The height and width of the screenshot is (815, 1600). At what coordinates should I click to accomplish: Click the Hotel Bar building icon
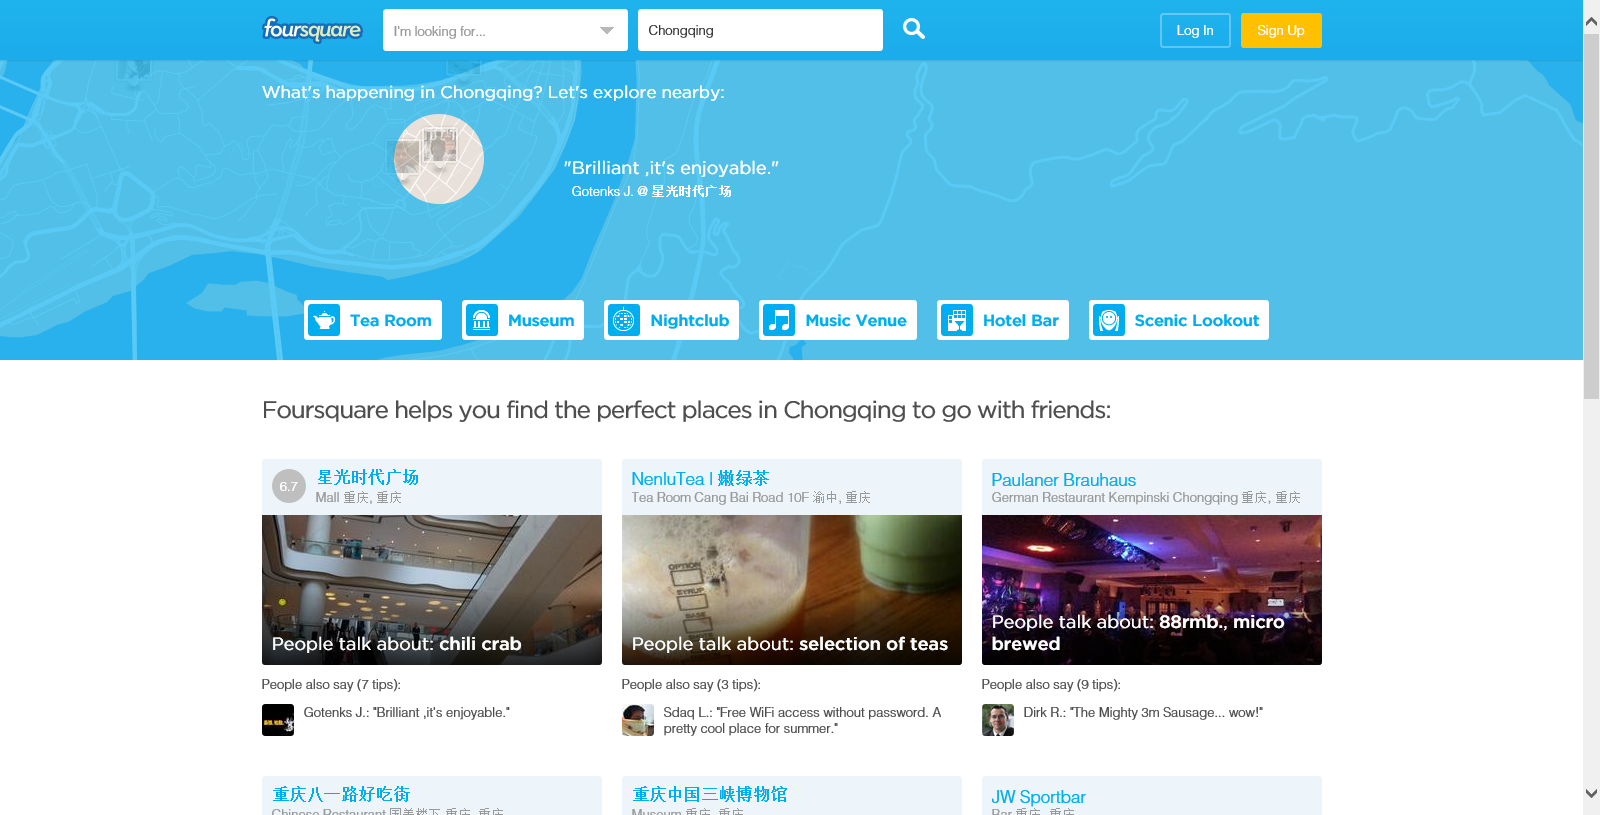957,320
